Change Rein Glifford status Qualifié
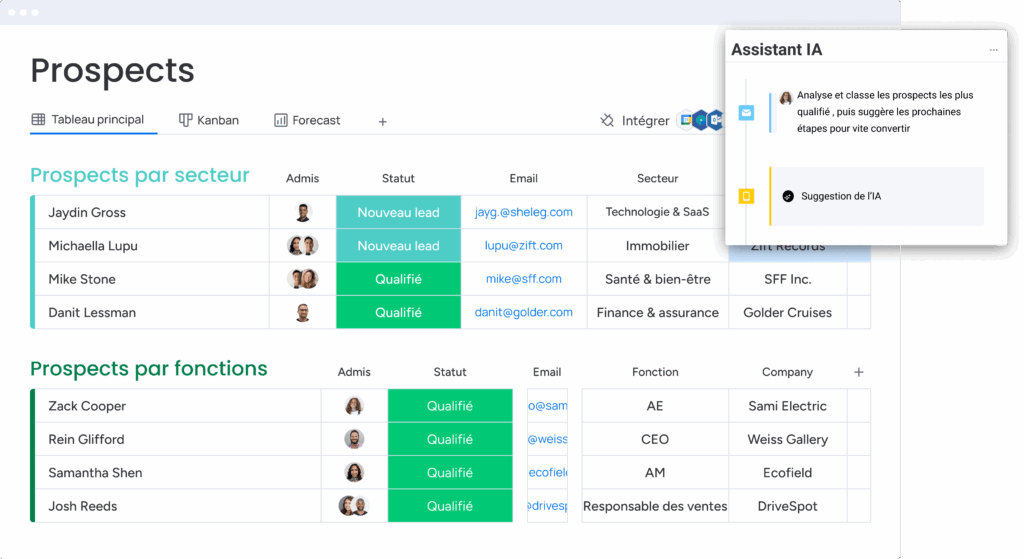The image size is (1024, 559). tap(450, 439)
